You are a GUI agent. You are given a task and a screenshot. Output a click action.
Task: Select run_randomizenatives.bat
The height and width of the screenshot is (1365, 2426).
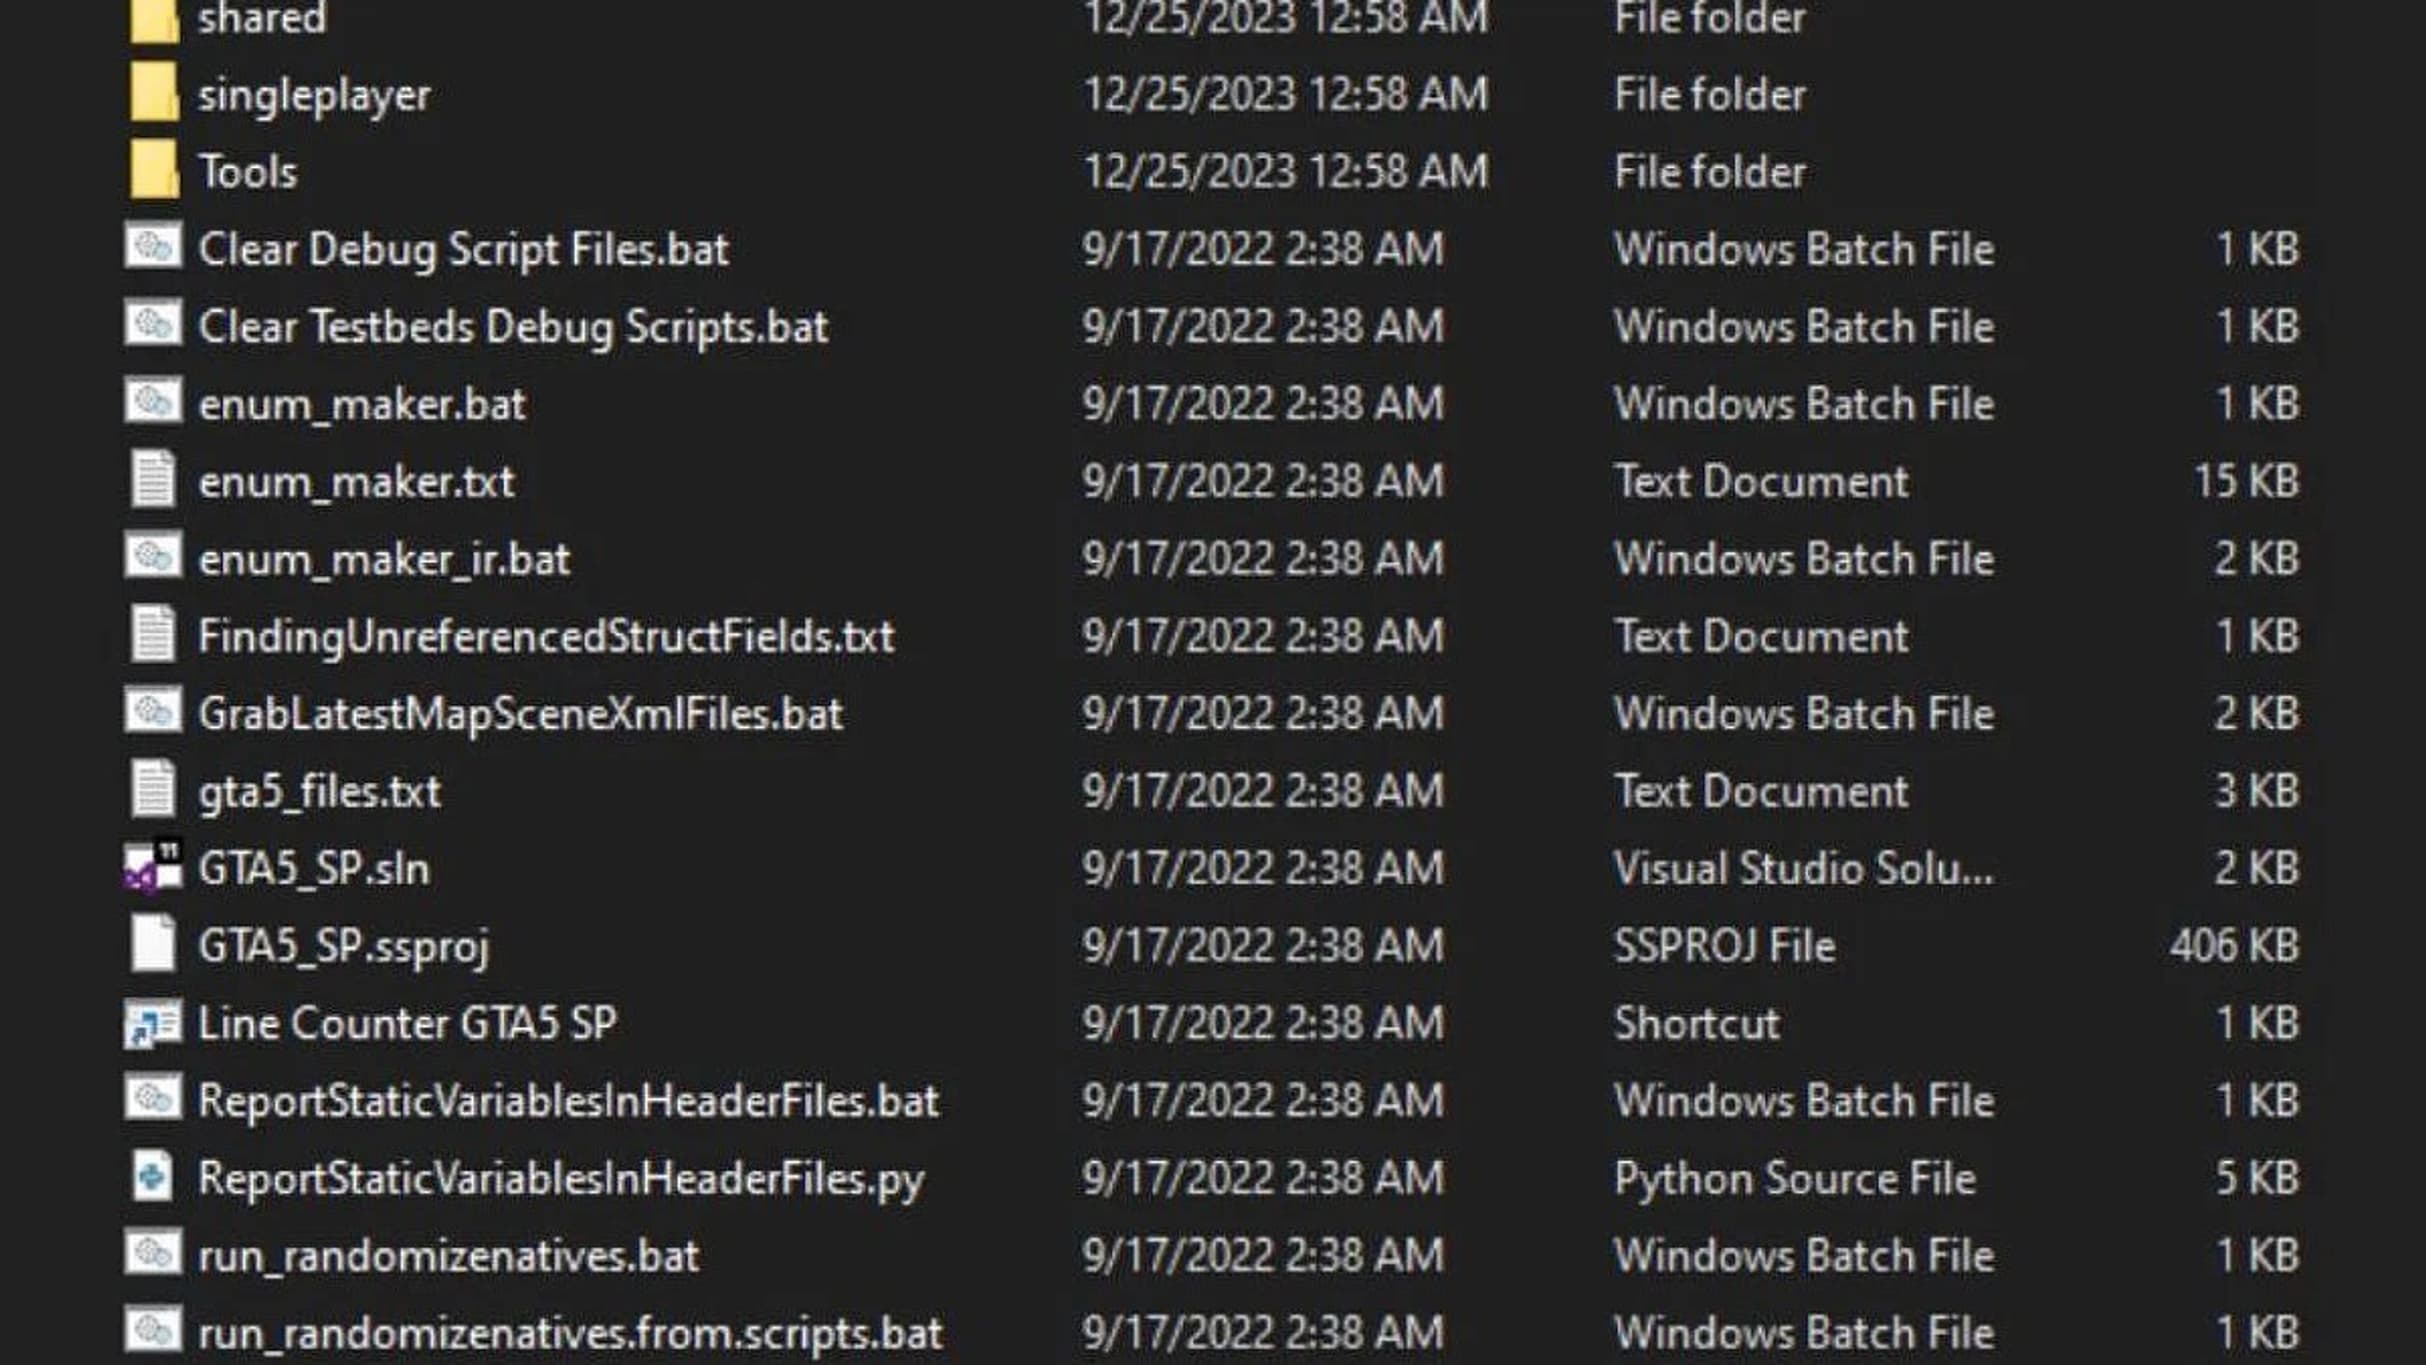click(x=447, y=1256)
